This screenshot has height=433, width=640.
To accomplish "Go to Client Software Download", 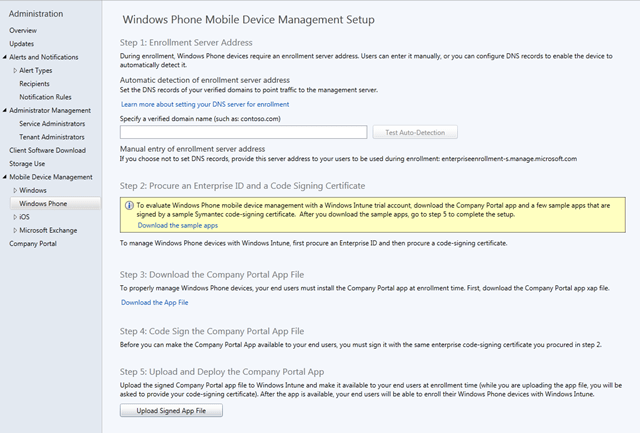I will 47,151.
